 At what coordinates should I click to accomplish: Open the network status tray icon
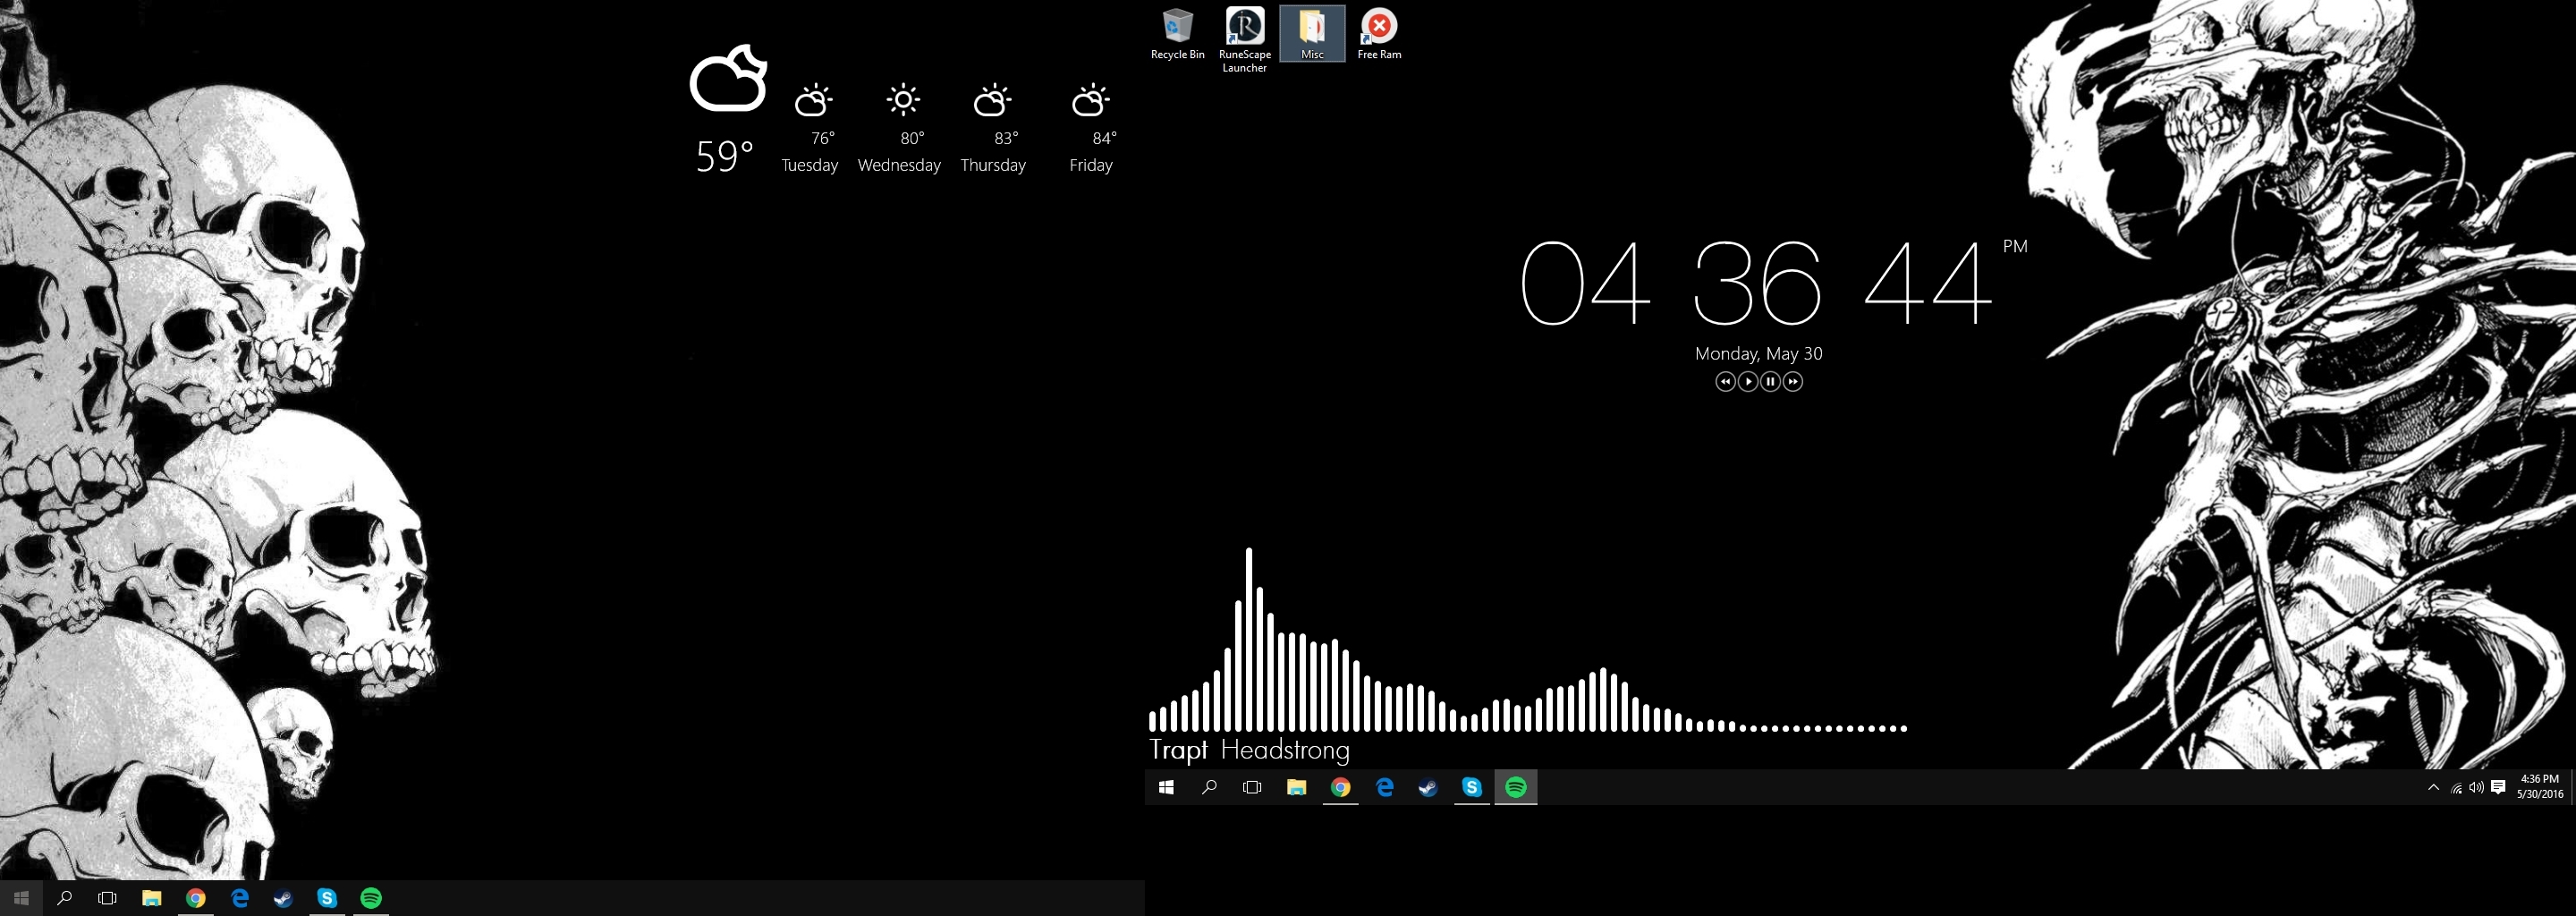(2456, 787)
